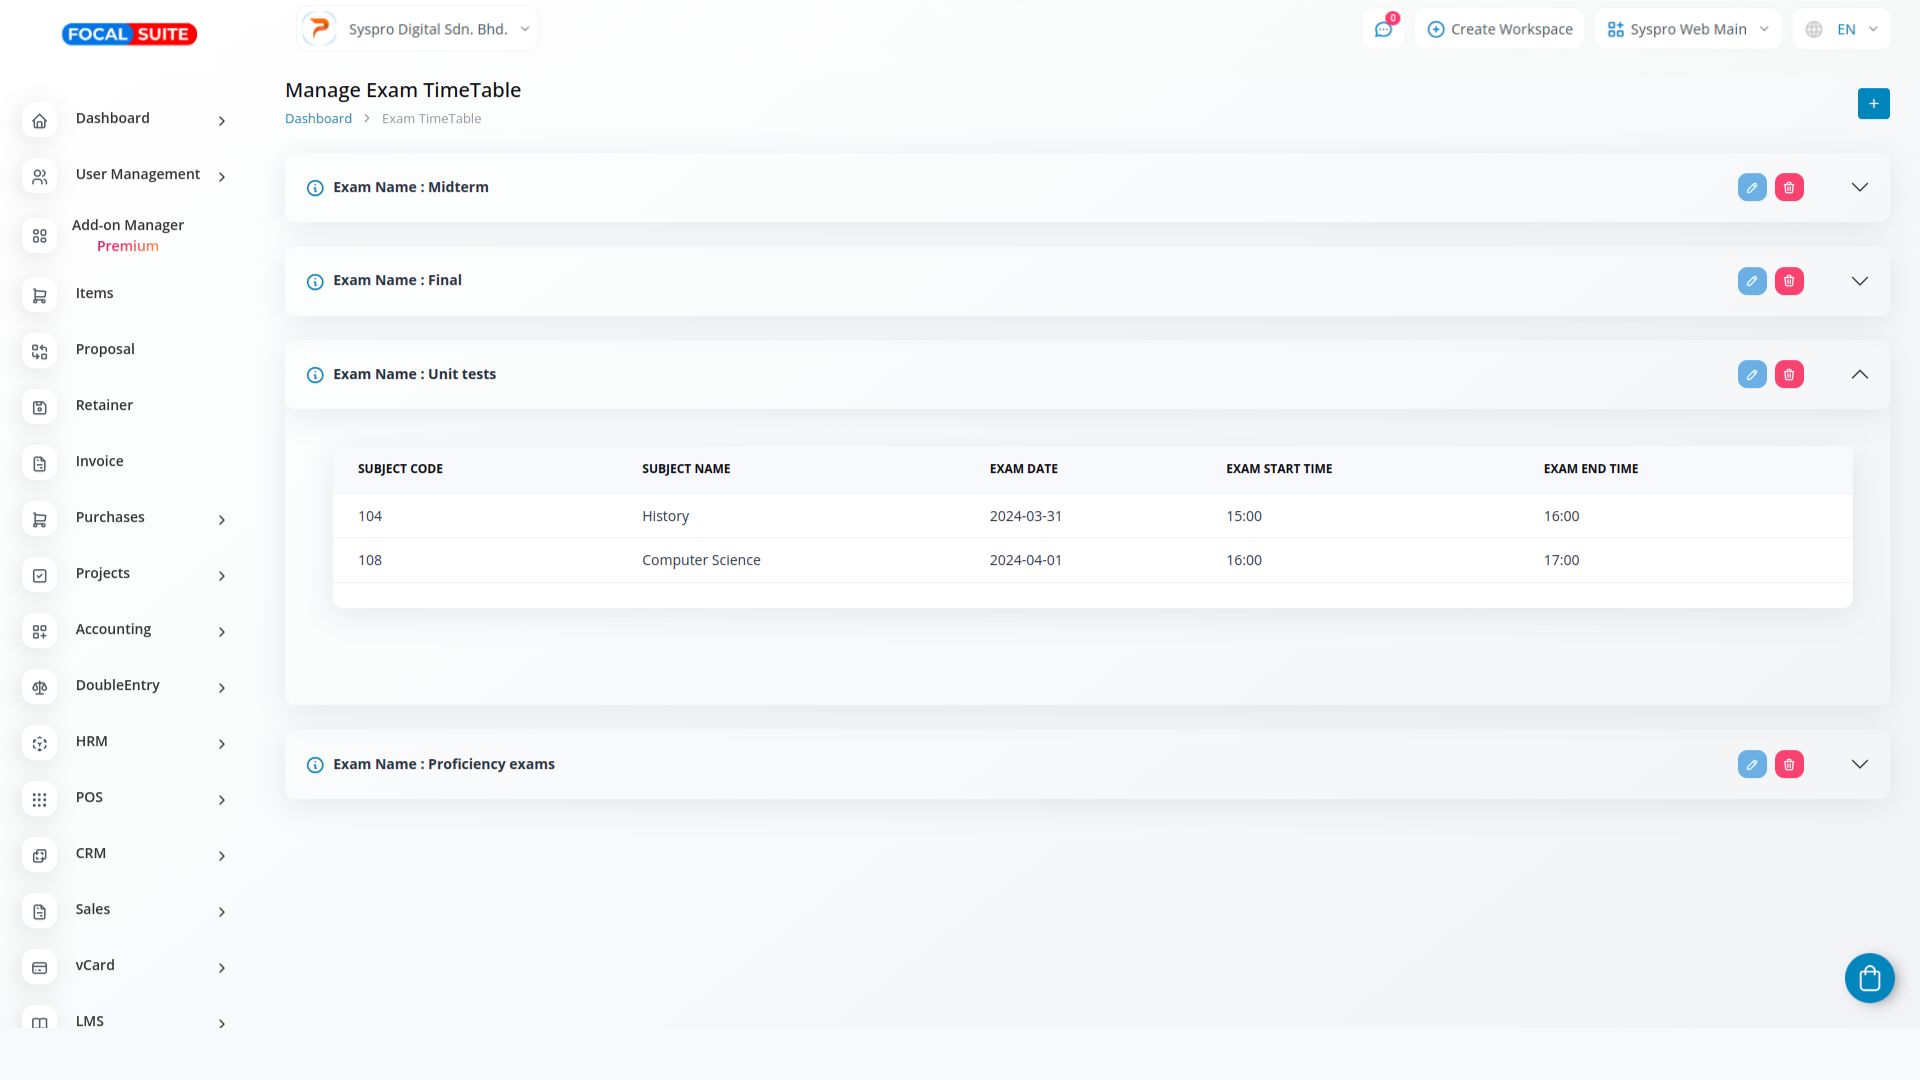Edit the Unit tests exam timetable
The height and width of the screenshot is (1080, 1920).
(x=1752, y=374)
